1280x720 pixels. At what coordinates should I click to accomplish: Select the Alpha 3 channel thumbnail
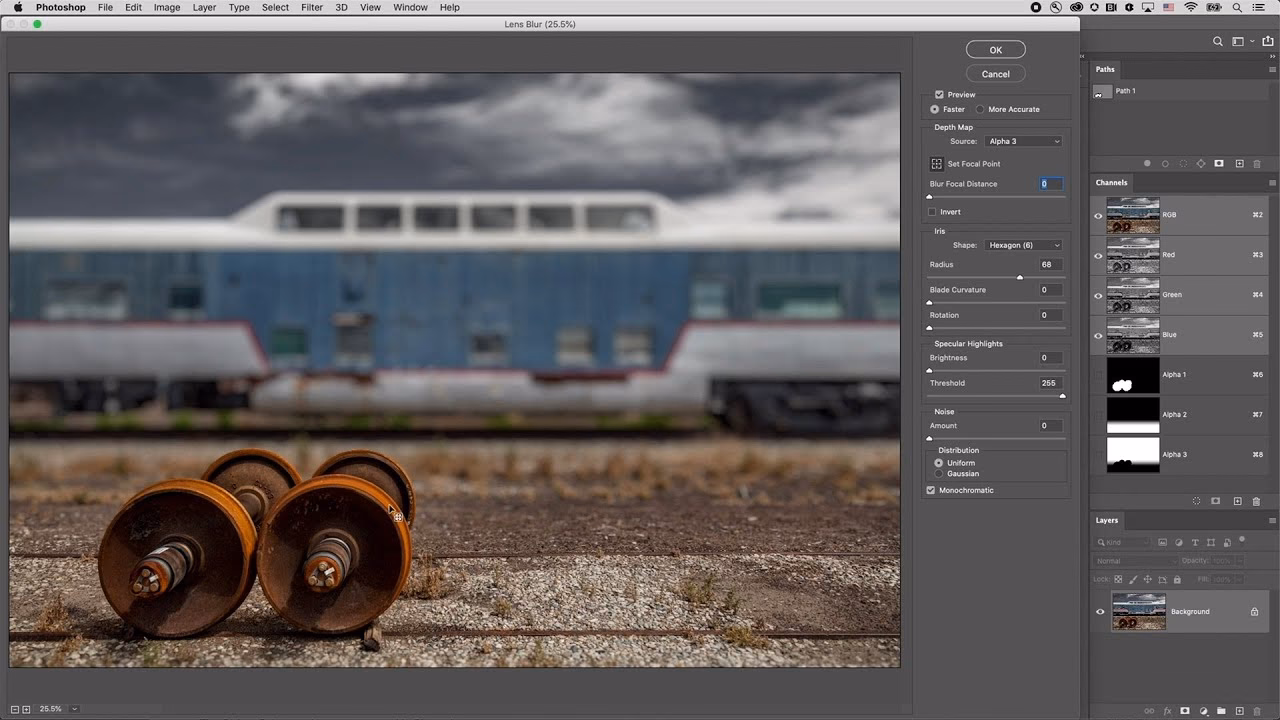click(1132, 454)
